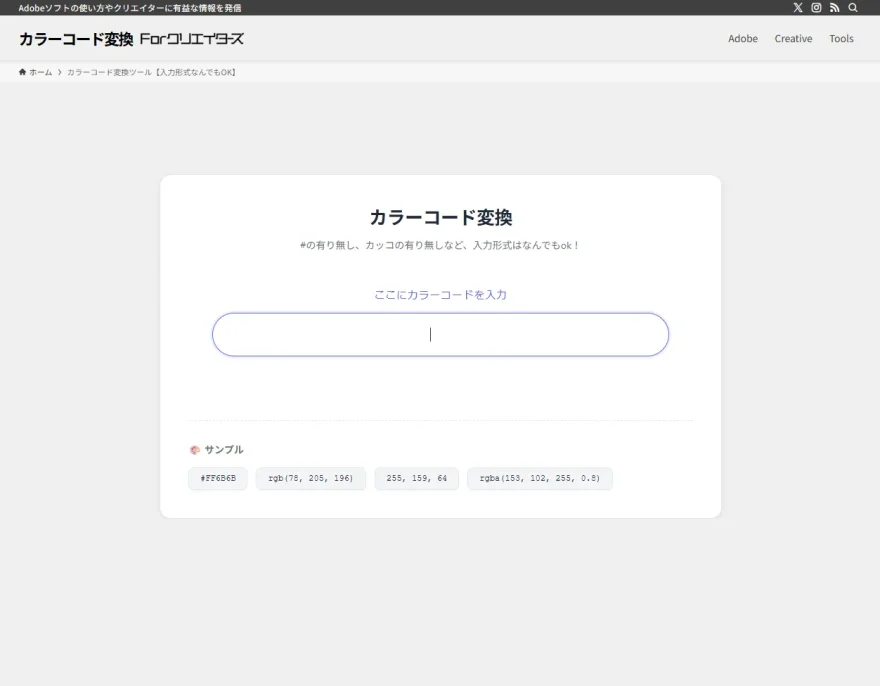This screenshot has height=686, width=880.
Task: Click the ホーム breadcrumb link
Action: tap(39, 71)
